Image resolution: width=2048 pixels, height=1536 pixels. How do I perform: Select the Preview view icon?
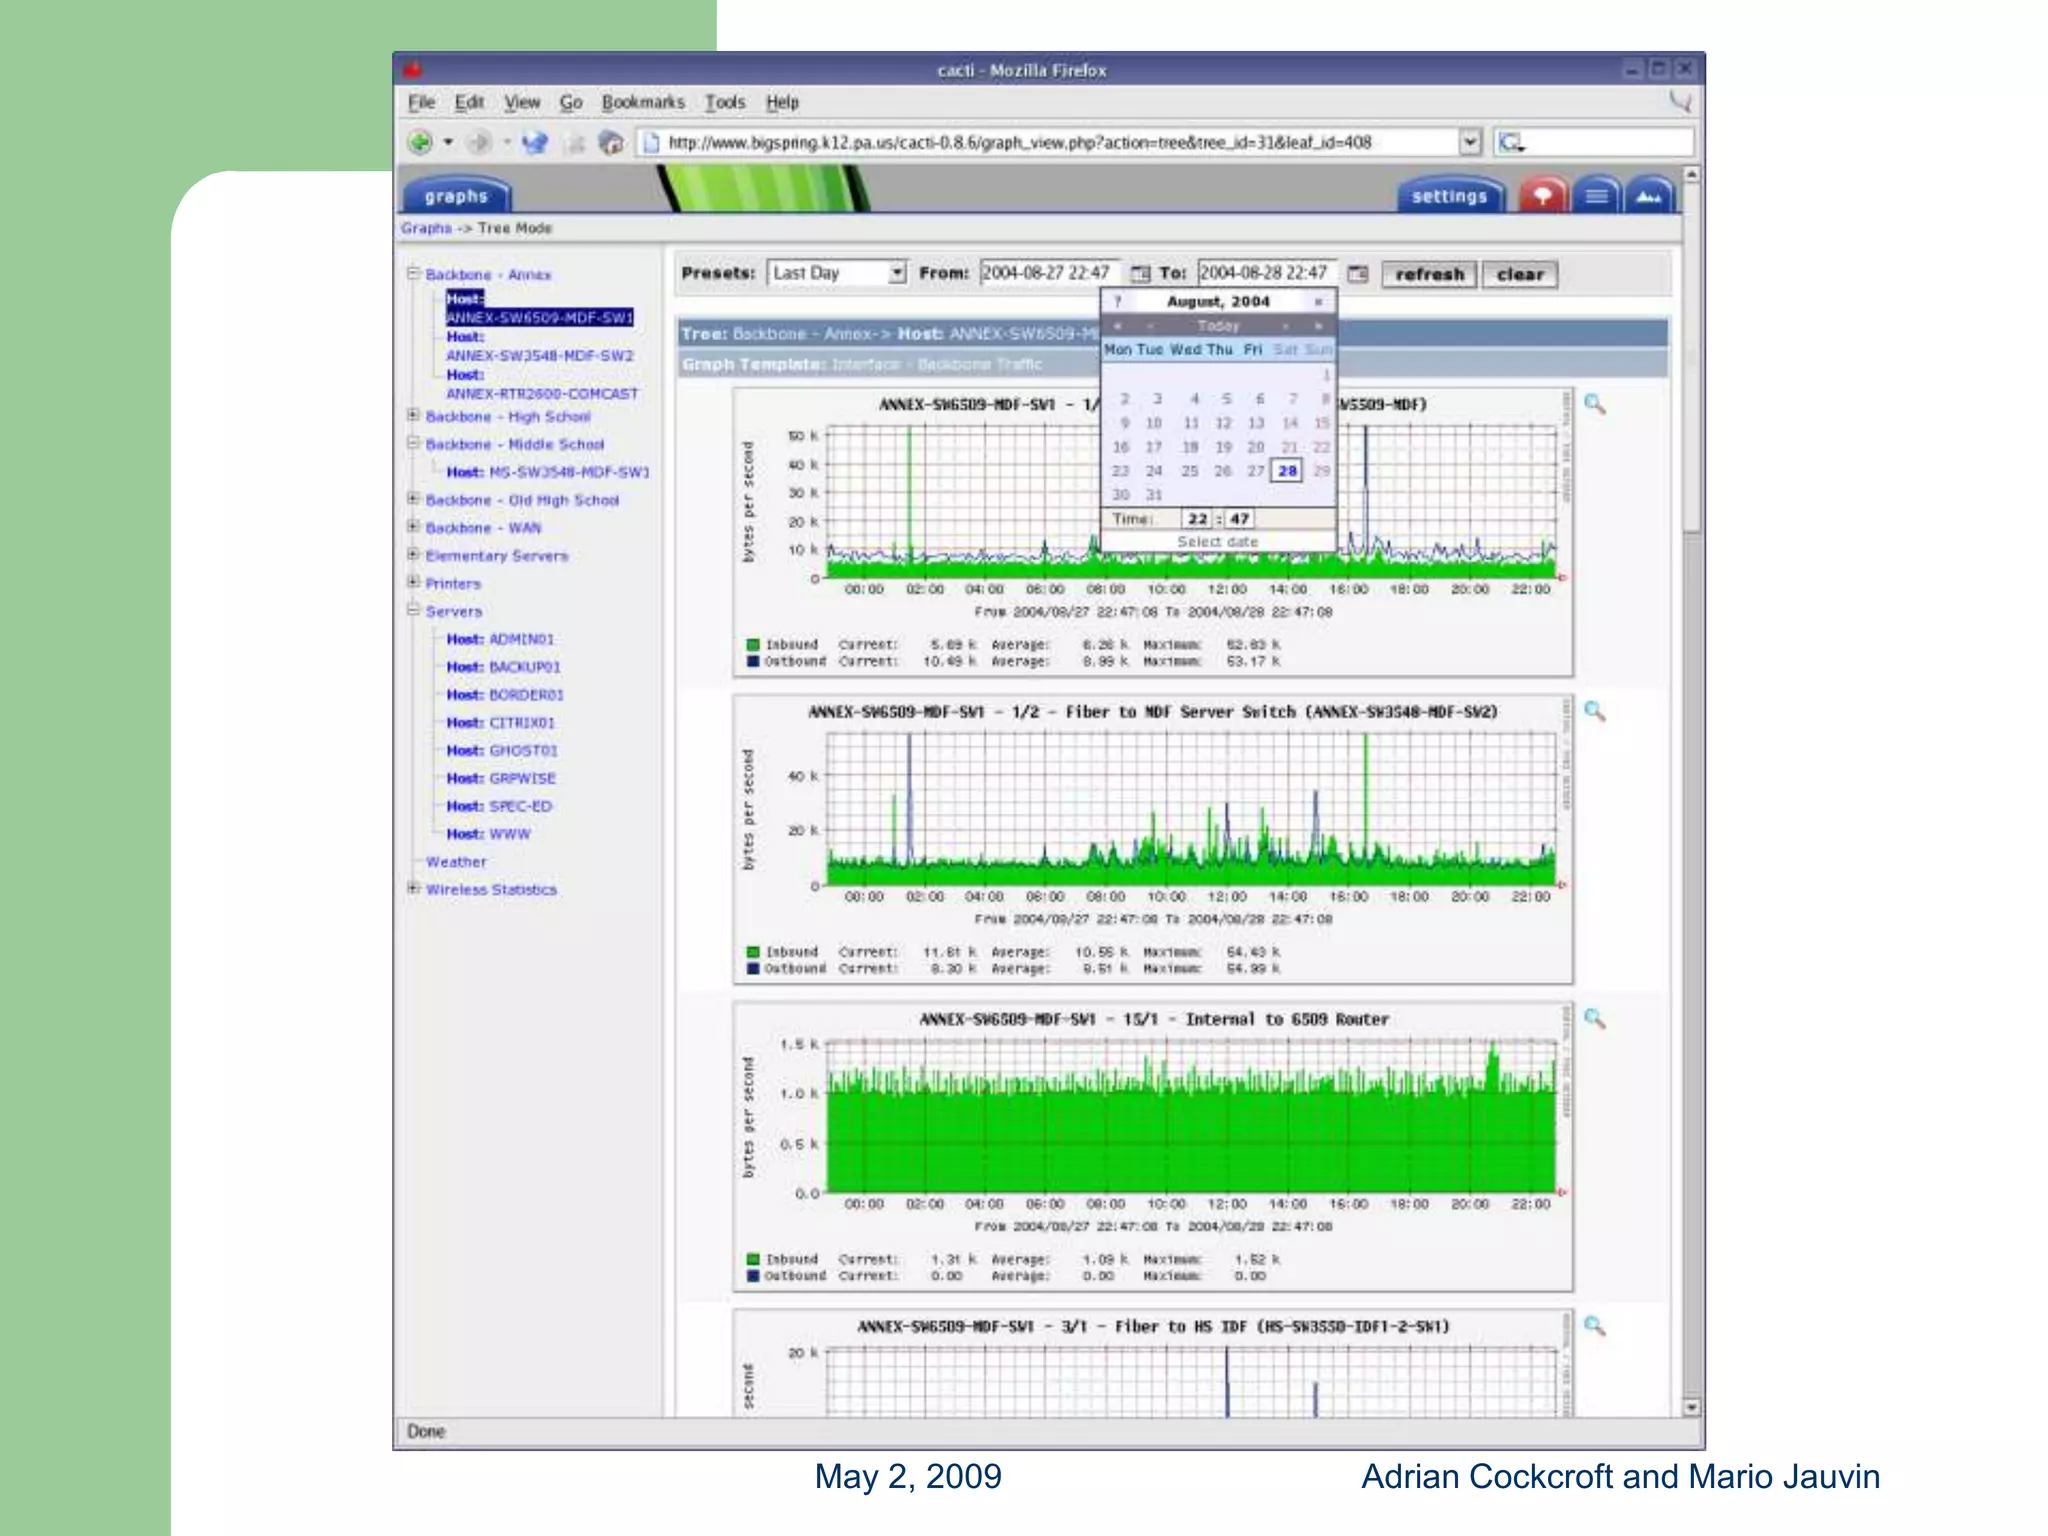1649,195
